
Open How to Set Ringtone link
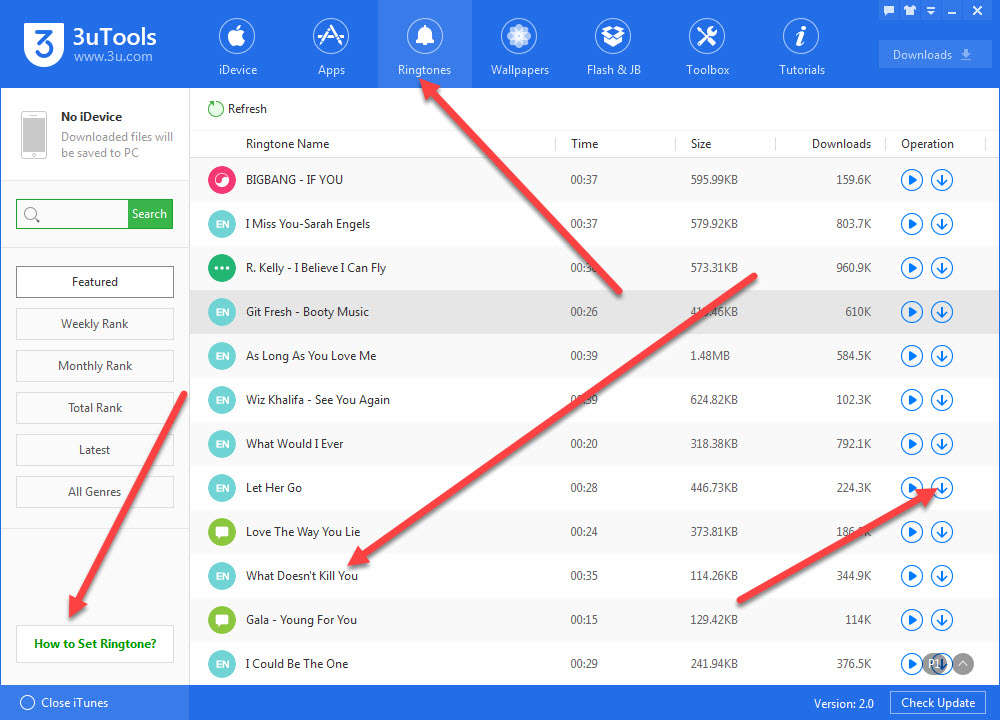click(x=94, y=644)
